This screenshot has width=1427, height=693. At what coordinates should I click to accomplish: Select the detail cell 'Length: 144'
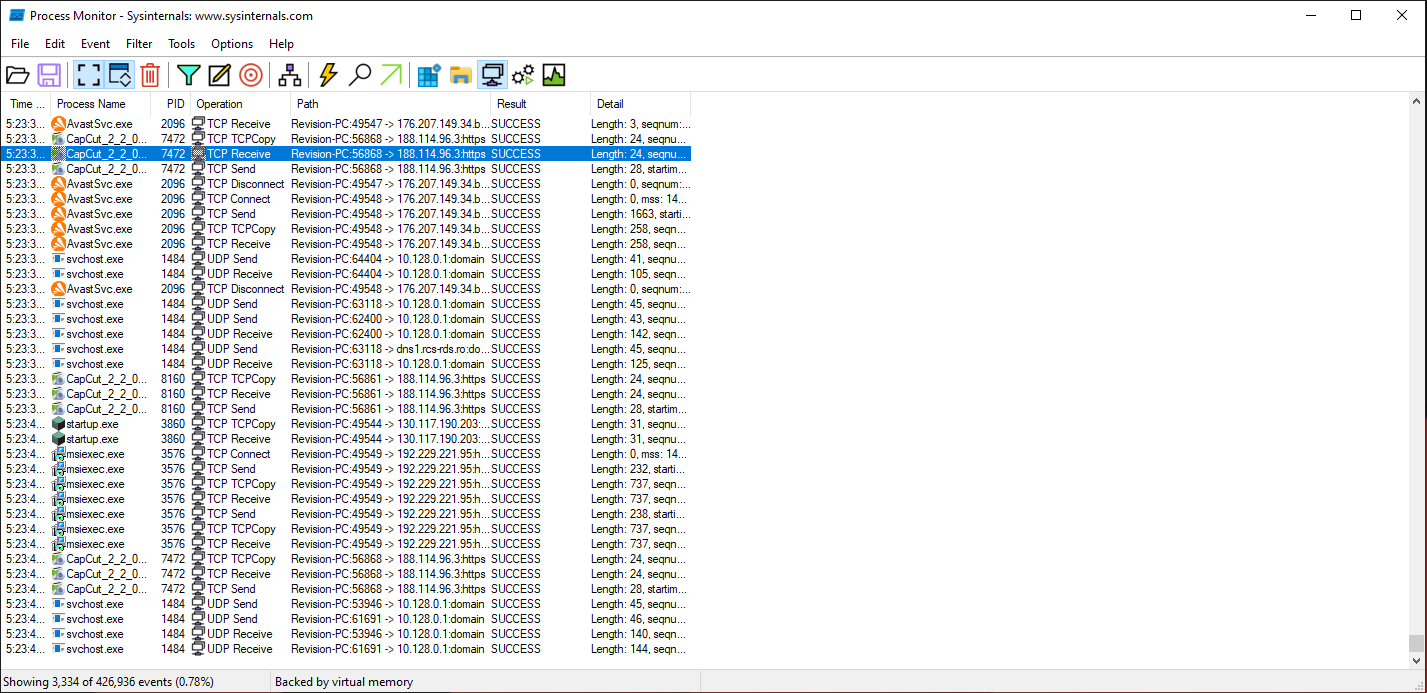(640, 649)
